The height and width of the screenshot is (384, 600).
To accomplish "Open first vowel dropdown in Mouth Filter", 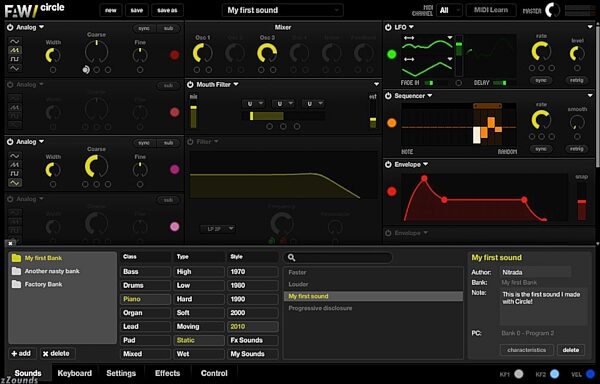I will click(x=254, y=104).
